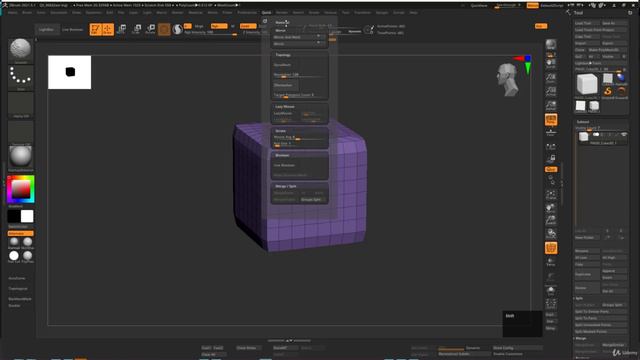Click the color picker square
This screenshot has height=360, width=640.
tap(21, 189)
